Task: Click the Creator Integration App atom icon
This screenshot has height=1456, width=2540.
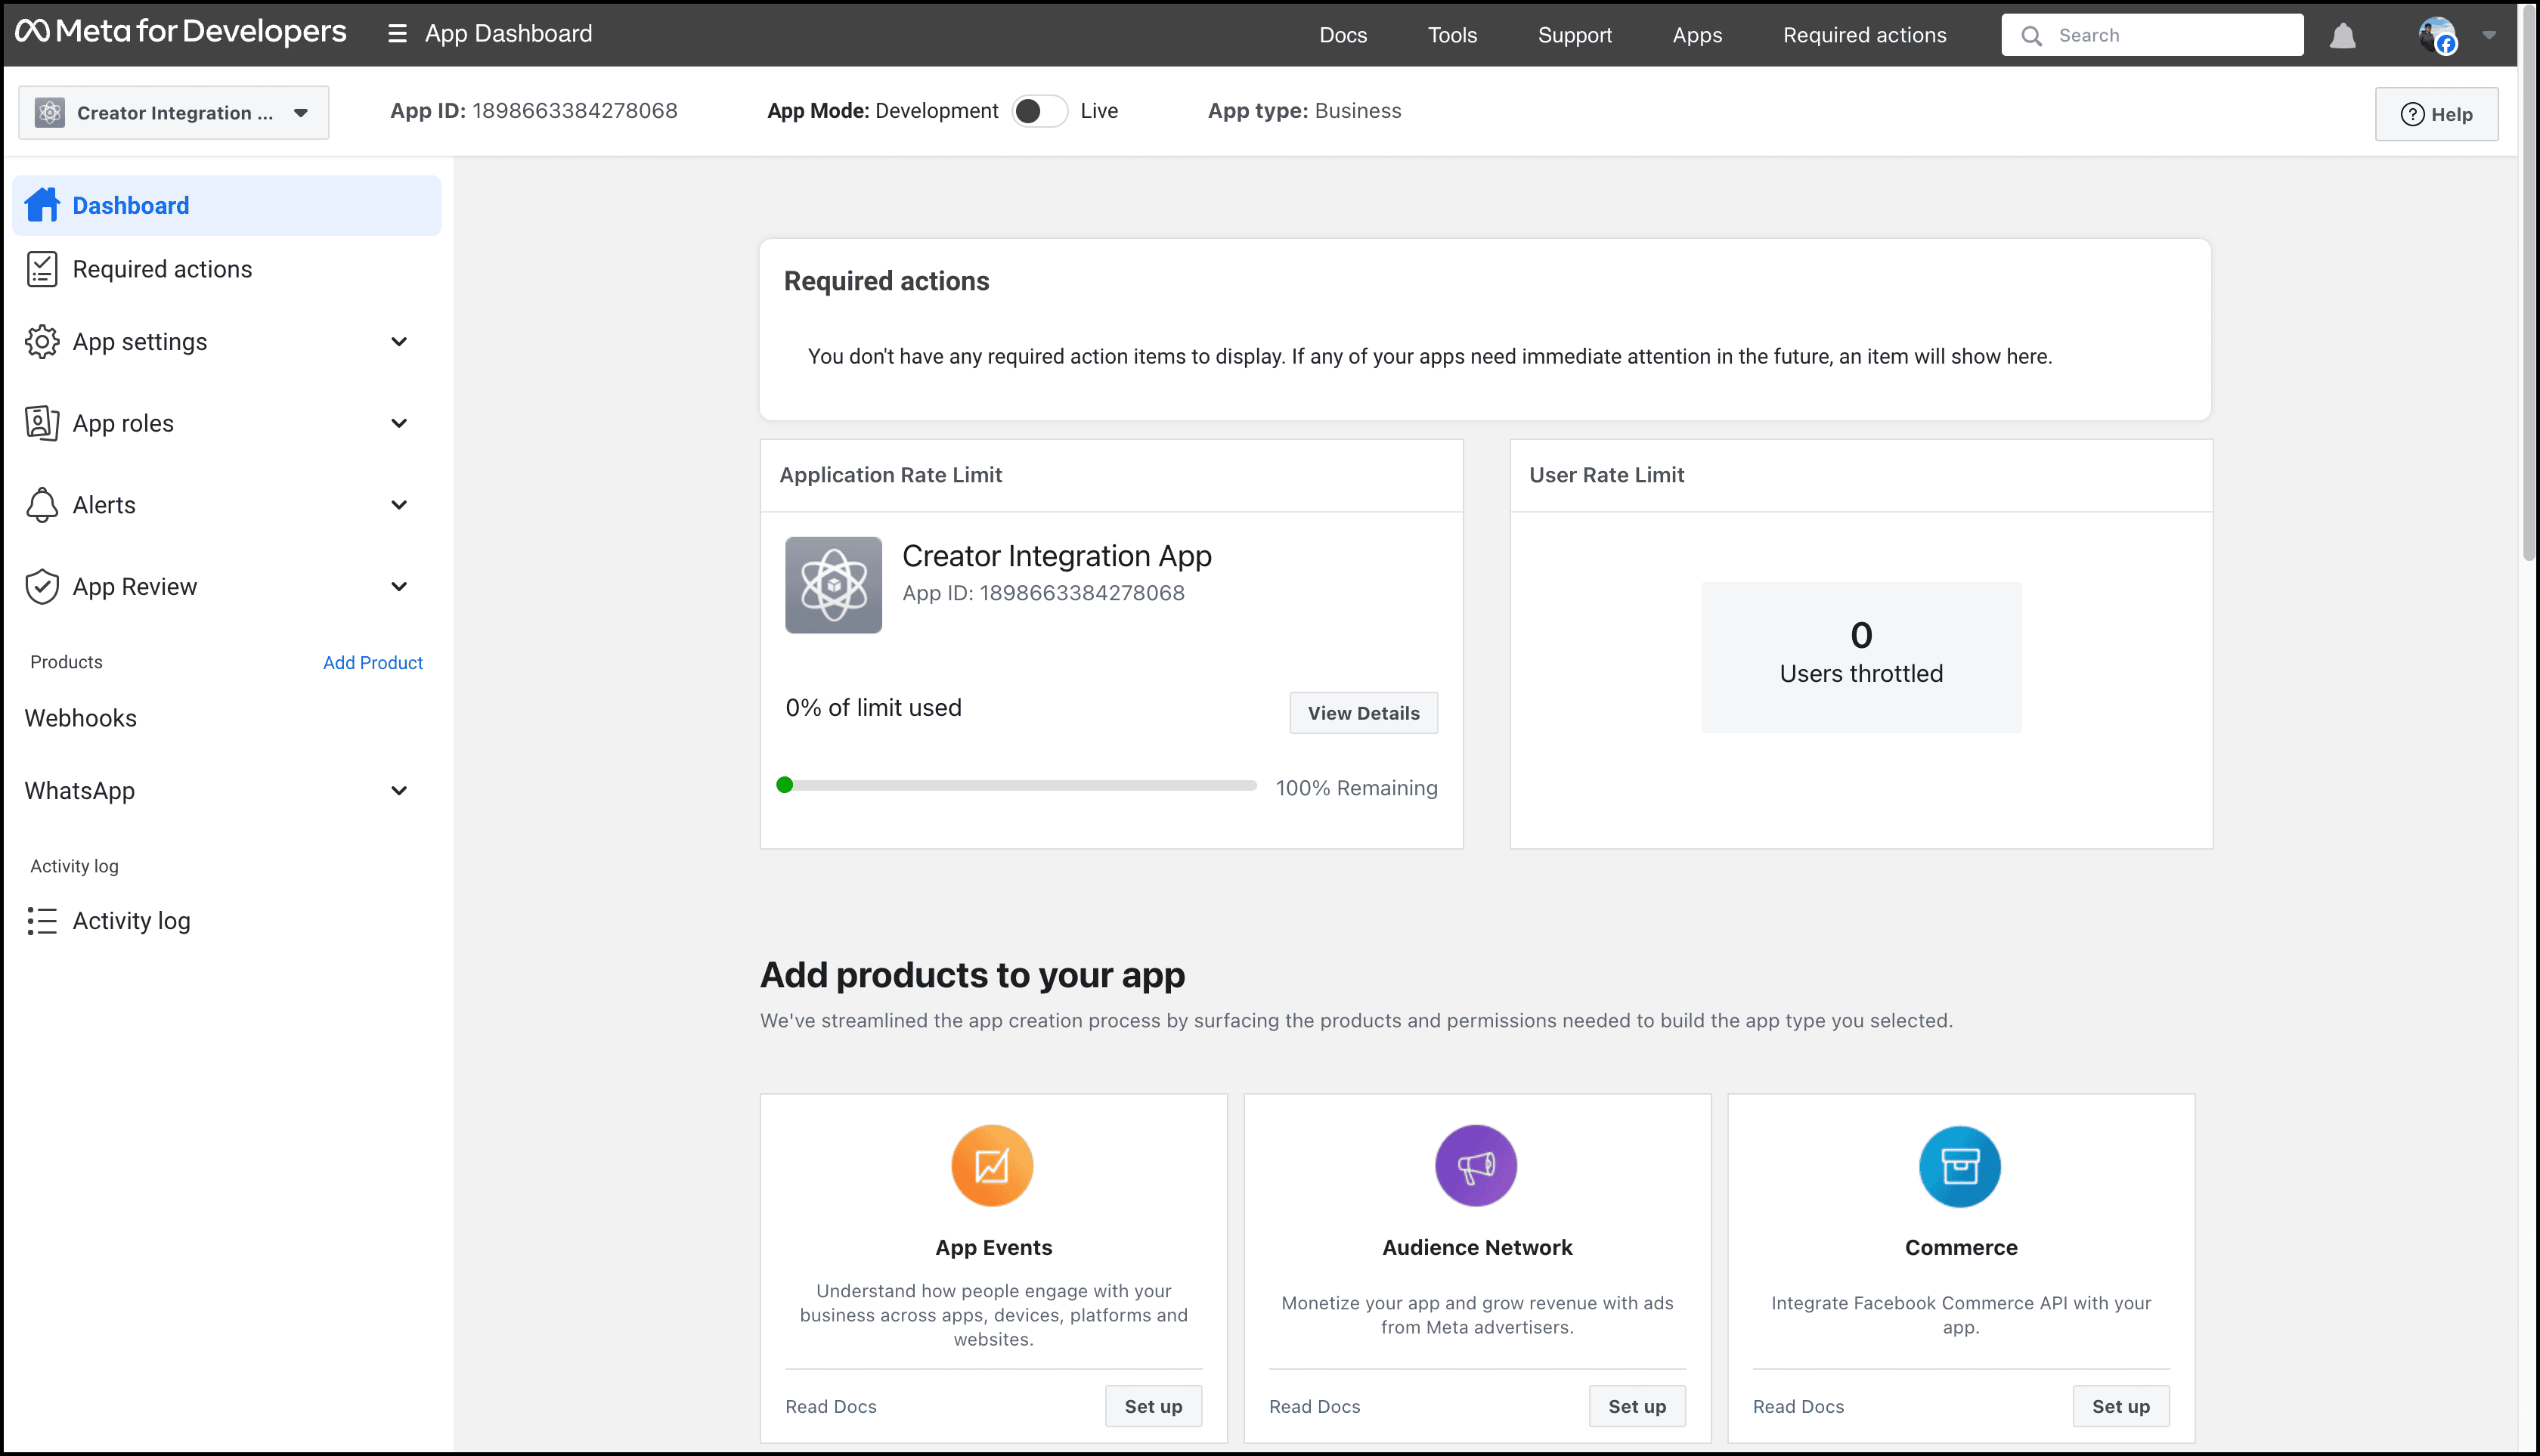Action: [x=833, y=585]
